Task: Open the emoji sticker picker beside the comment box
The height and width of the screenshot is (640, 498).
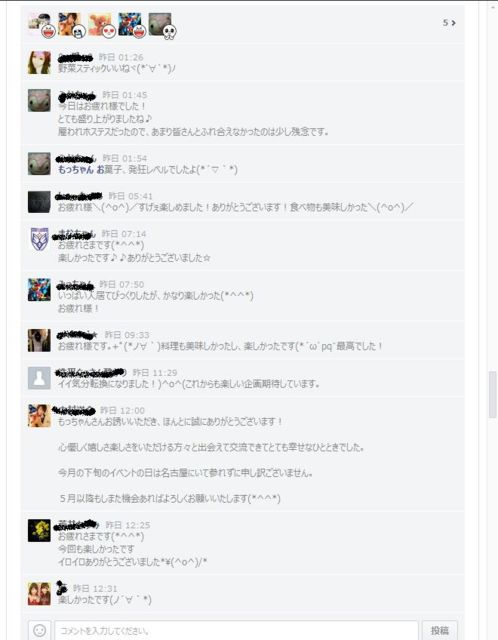Action: (x=39, y=630)
